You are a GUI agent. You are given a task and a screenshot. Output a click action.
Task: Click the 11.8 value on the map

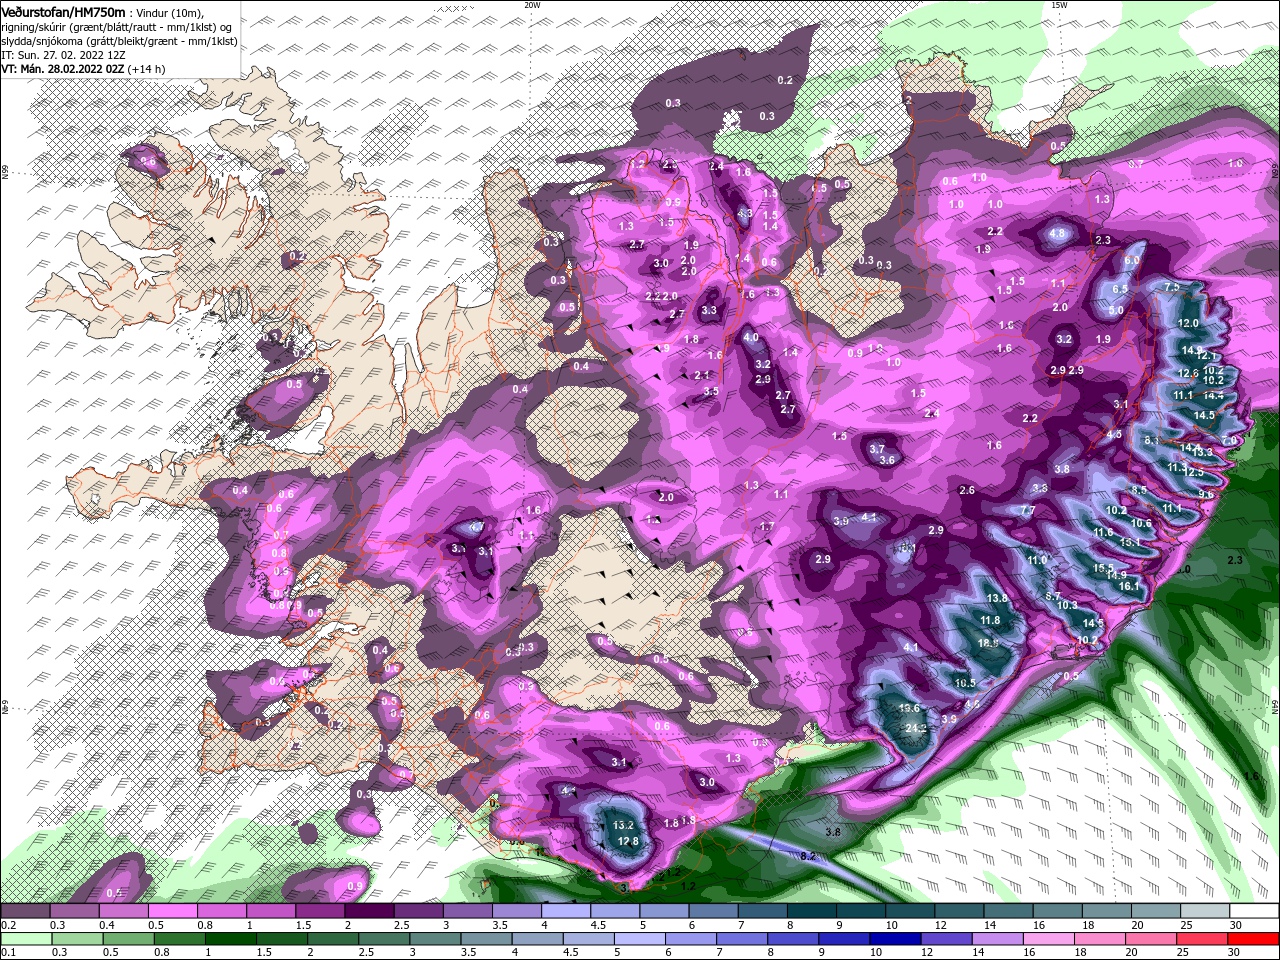[x=990, y=620]
